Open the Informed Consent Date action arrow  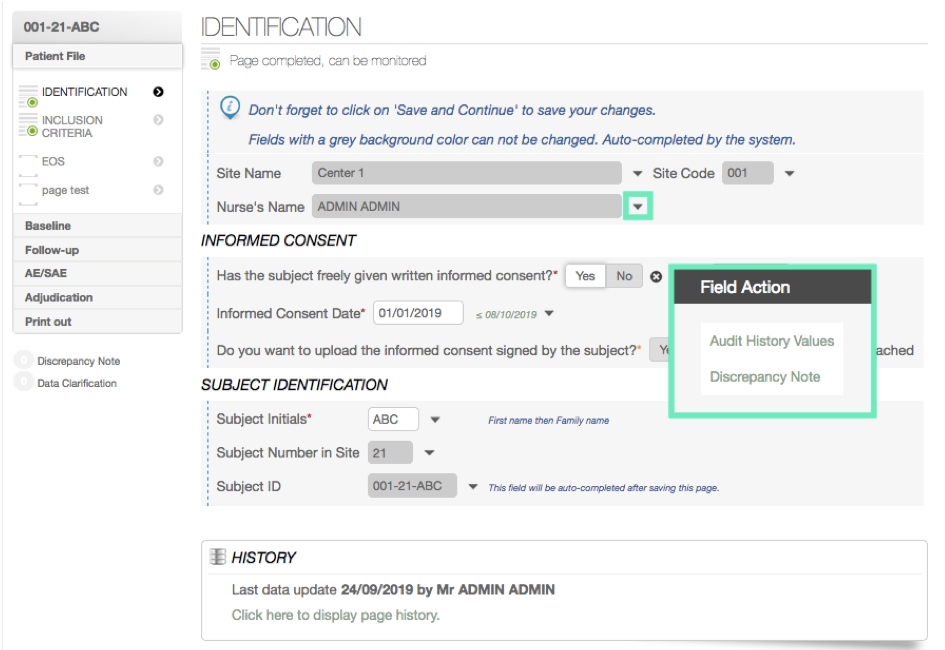tap(549, 314)
